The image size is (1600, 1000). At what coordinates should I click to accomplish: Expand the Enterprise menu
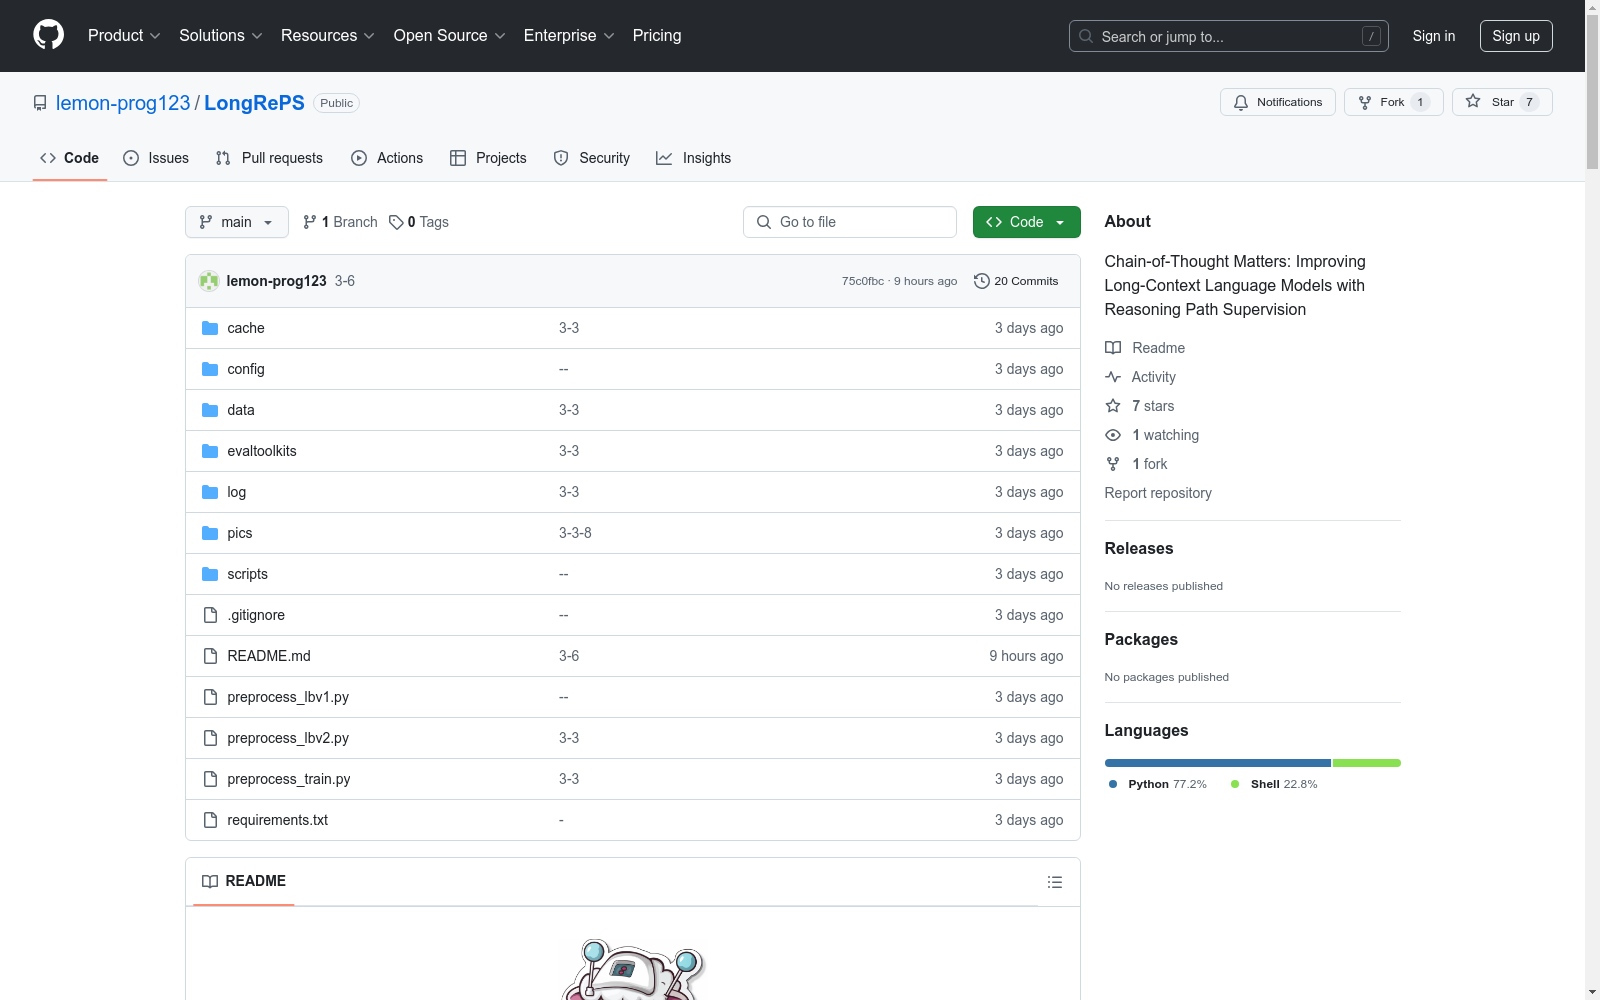pos(569,36)
